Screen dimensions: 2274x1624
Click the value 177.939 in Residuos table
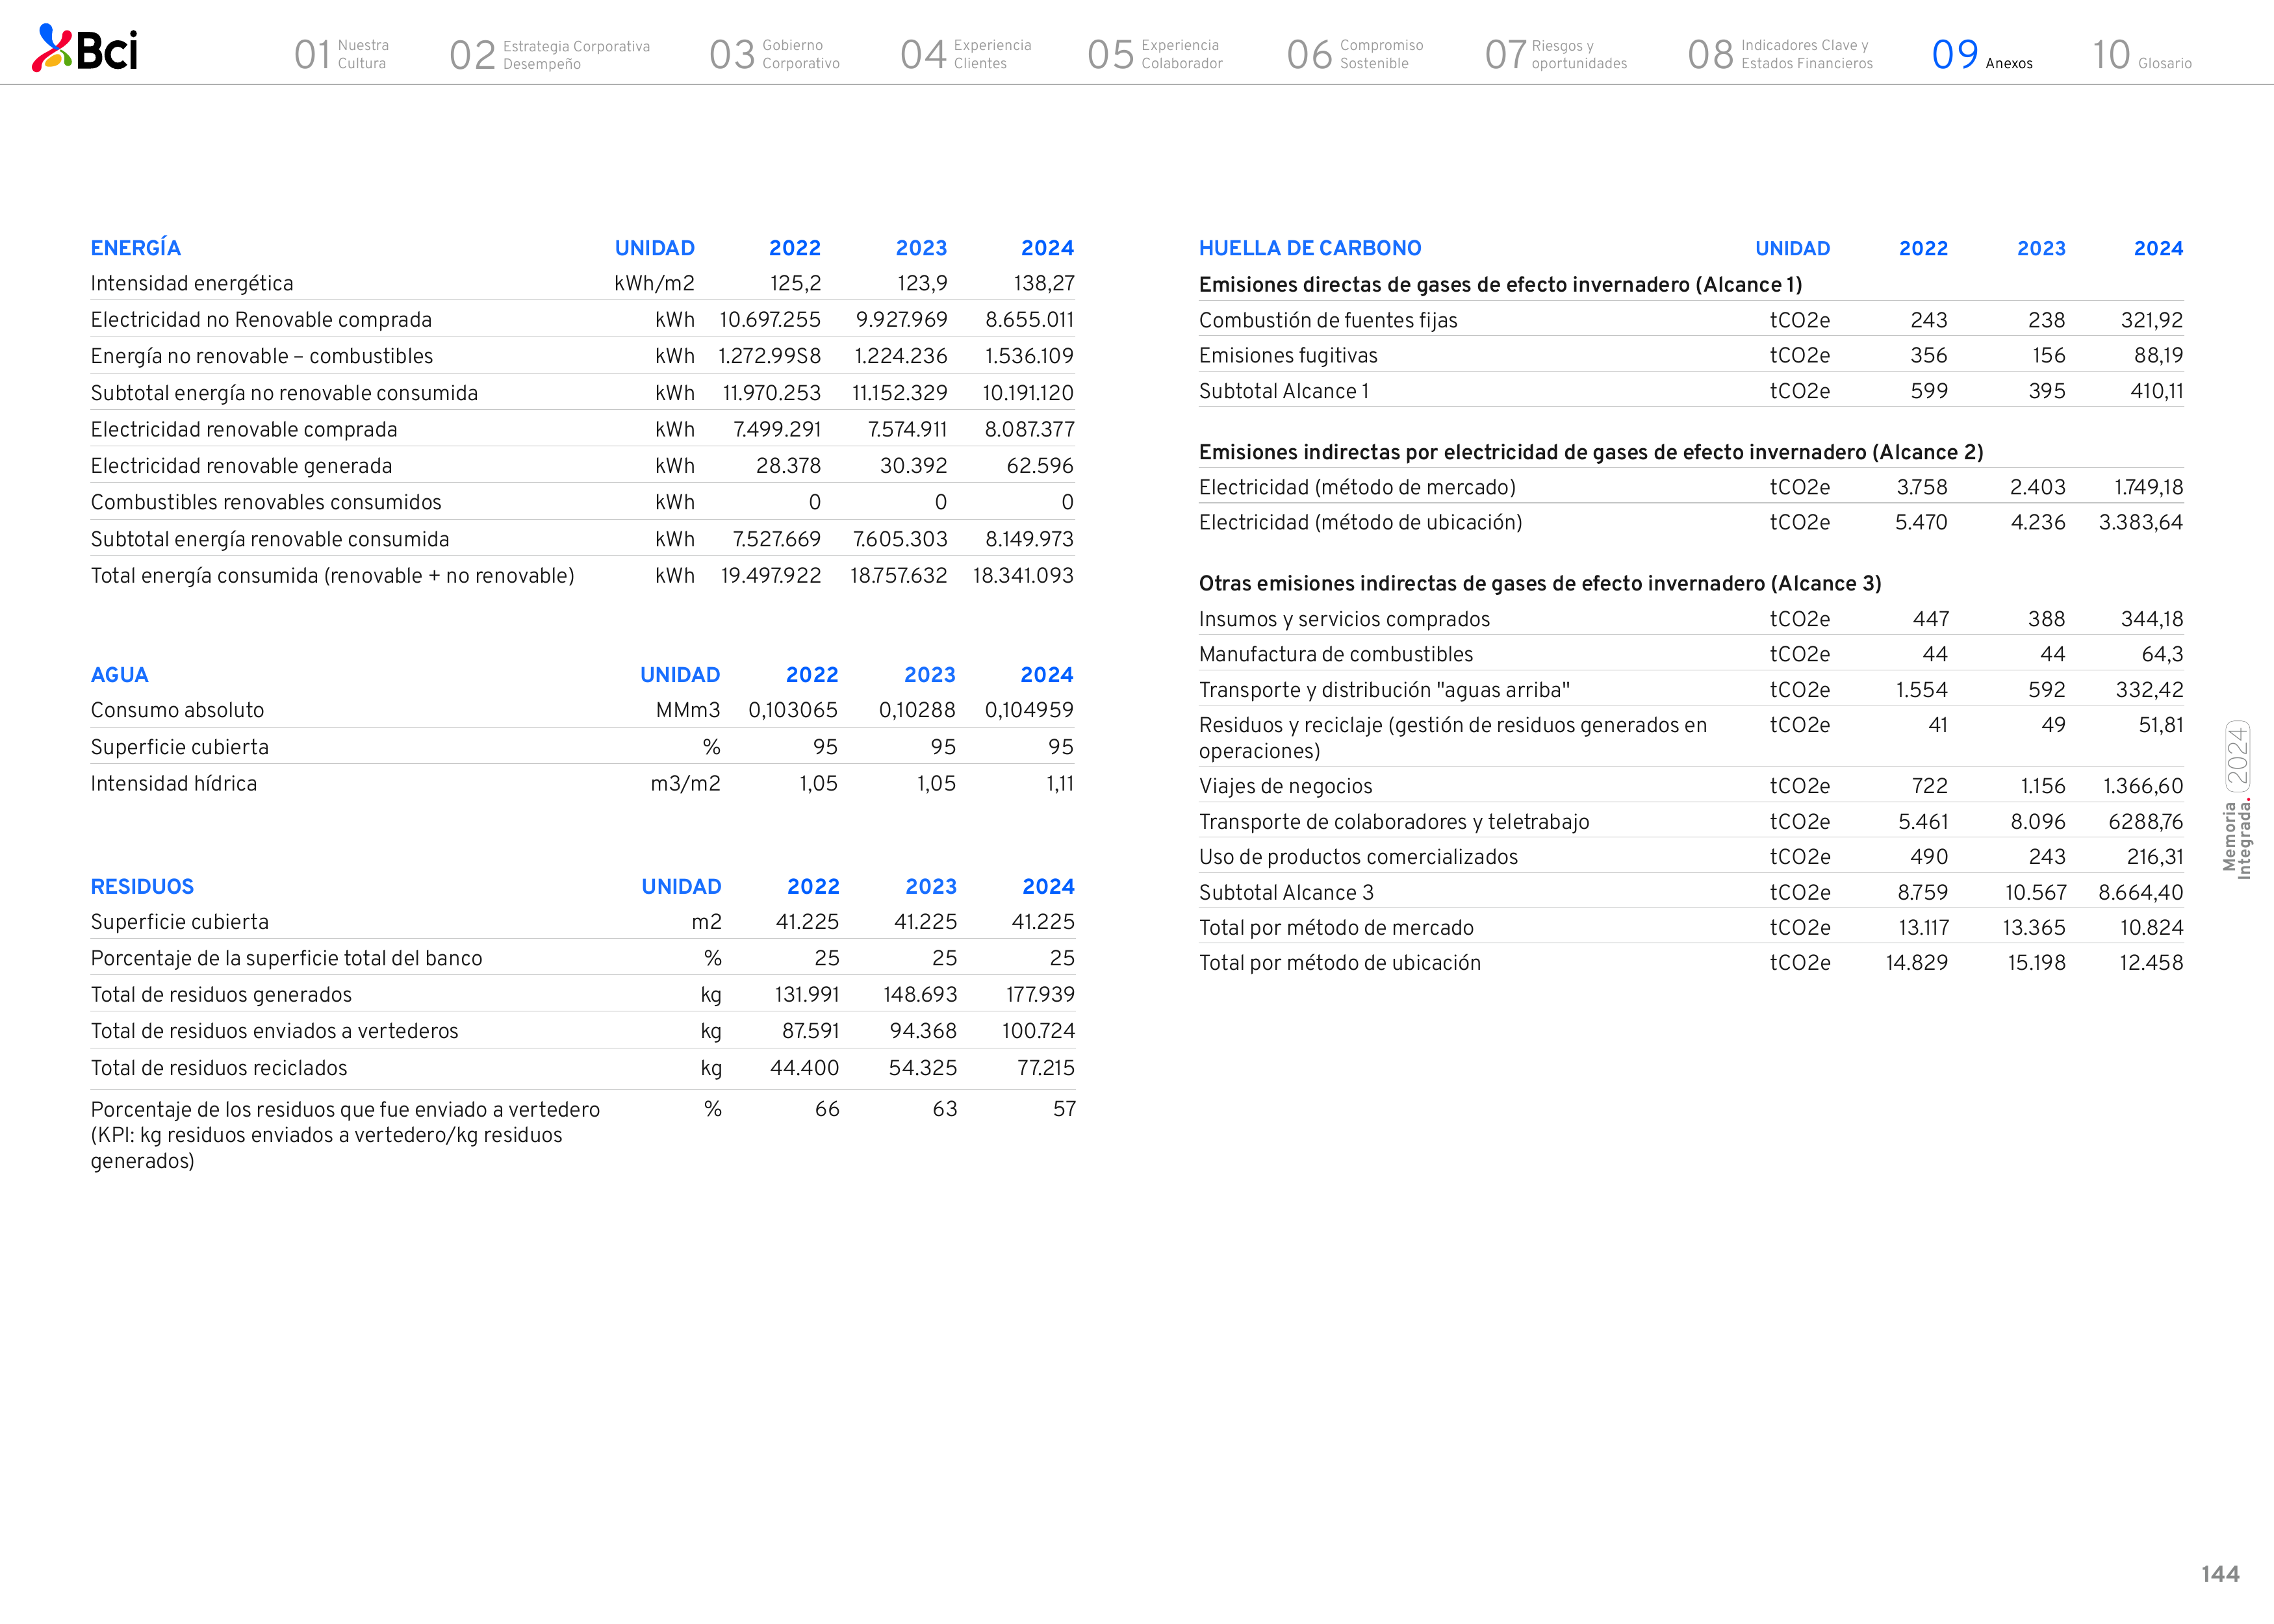tap(1040, 995)
